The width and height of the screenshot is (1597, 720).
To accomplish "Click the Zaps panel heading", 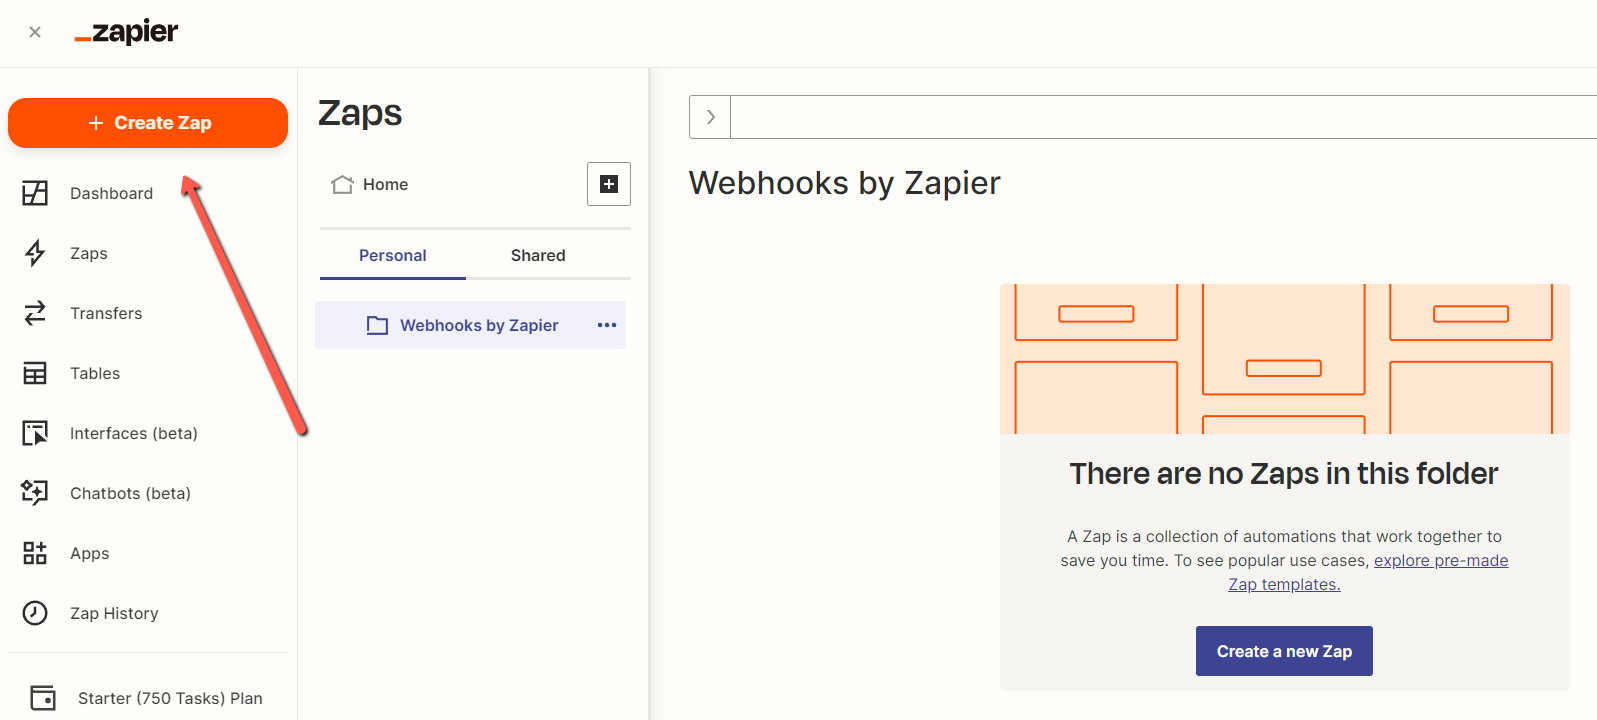I will [360, 113].
